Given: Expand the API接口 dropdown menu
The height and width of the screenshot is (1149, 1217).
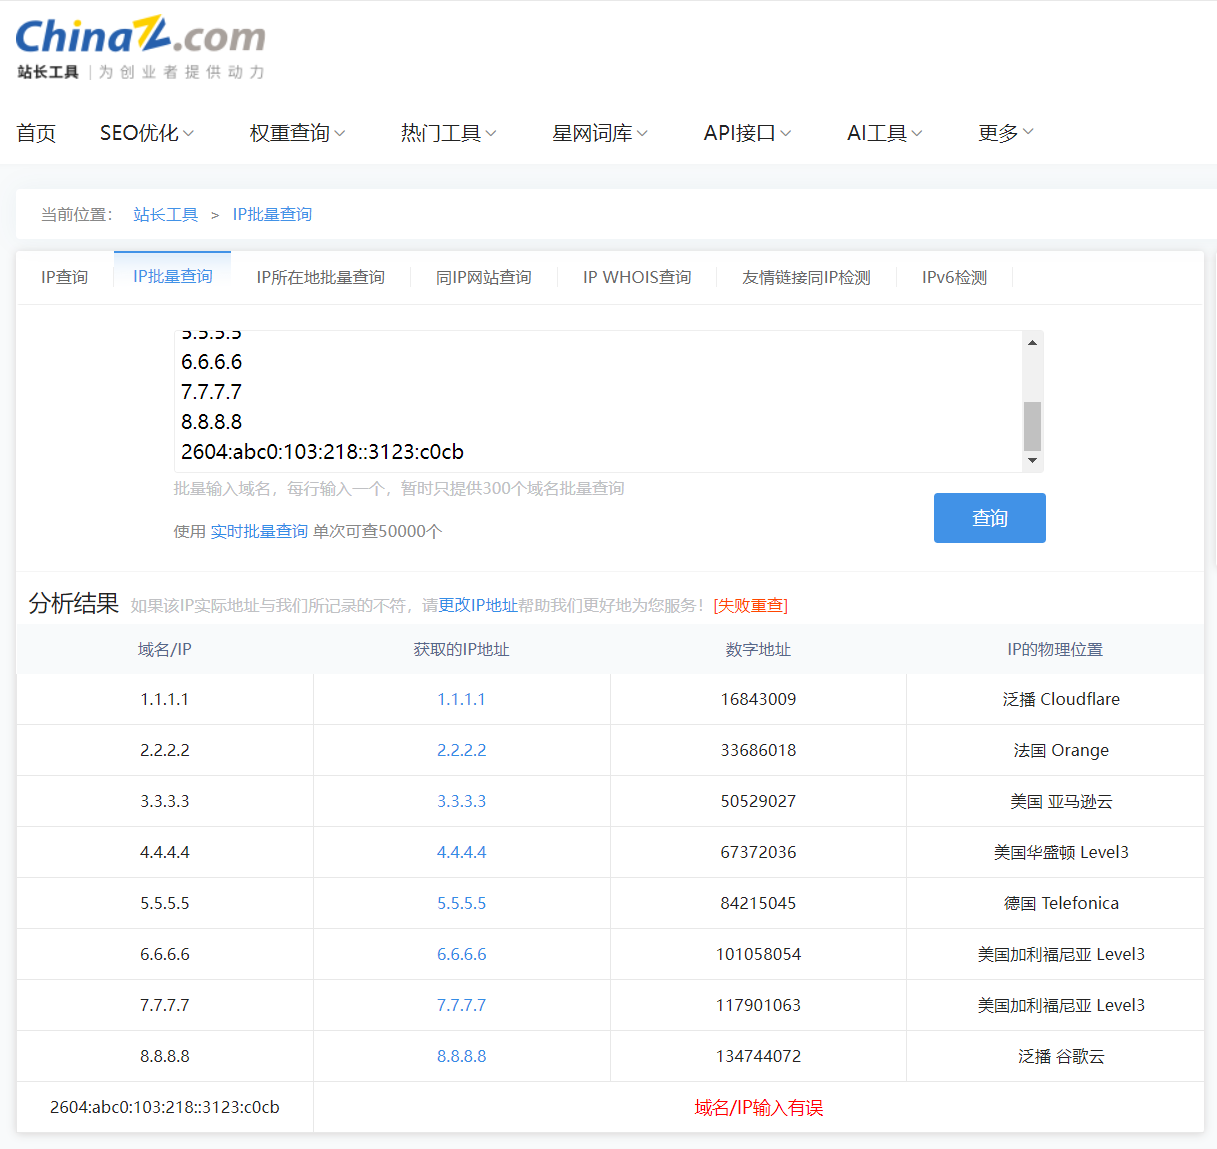Looking at the screenshot, I should 747,133.
